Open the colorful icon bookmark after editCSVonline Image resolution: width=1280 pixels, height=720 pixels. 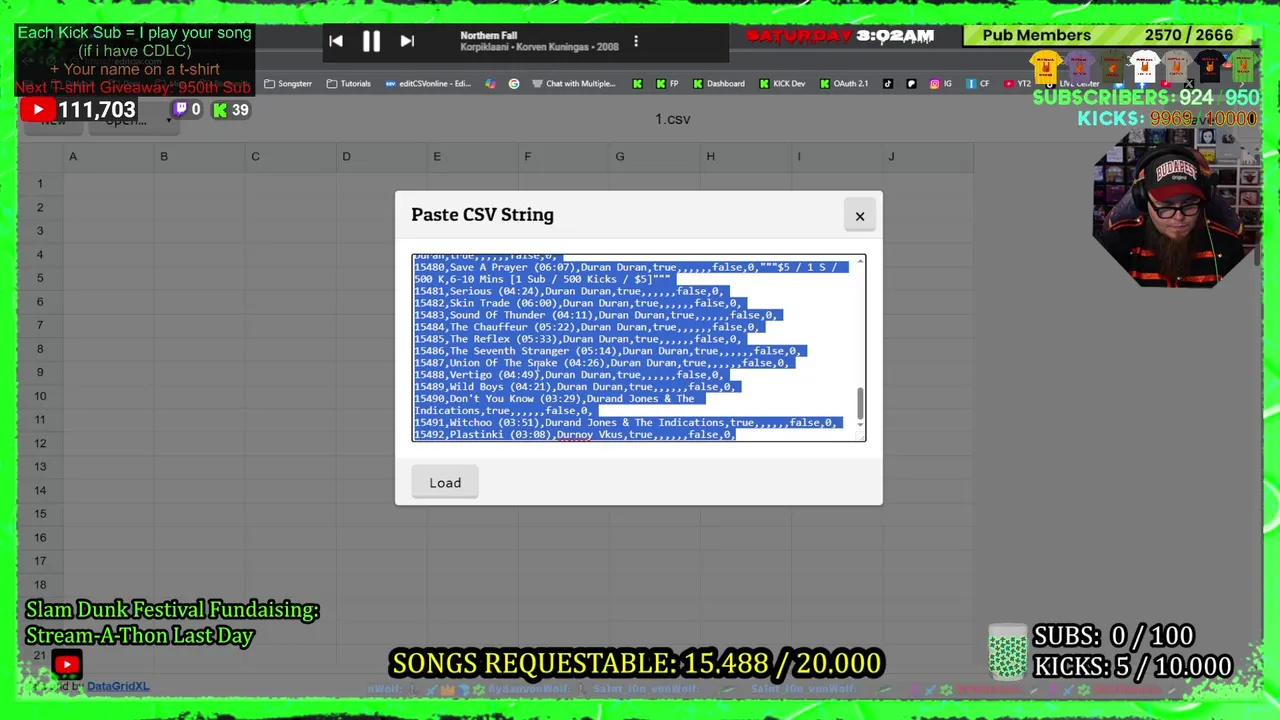490,84
